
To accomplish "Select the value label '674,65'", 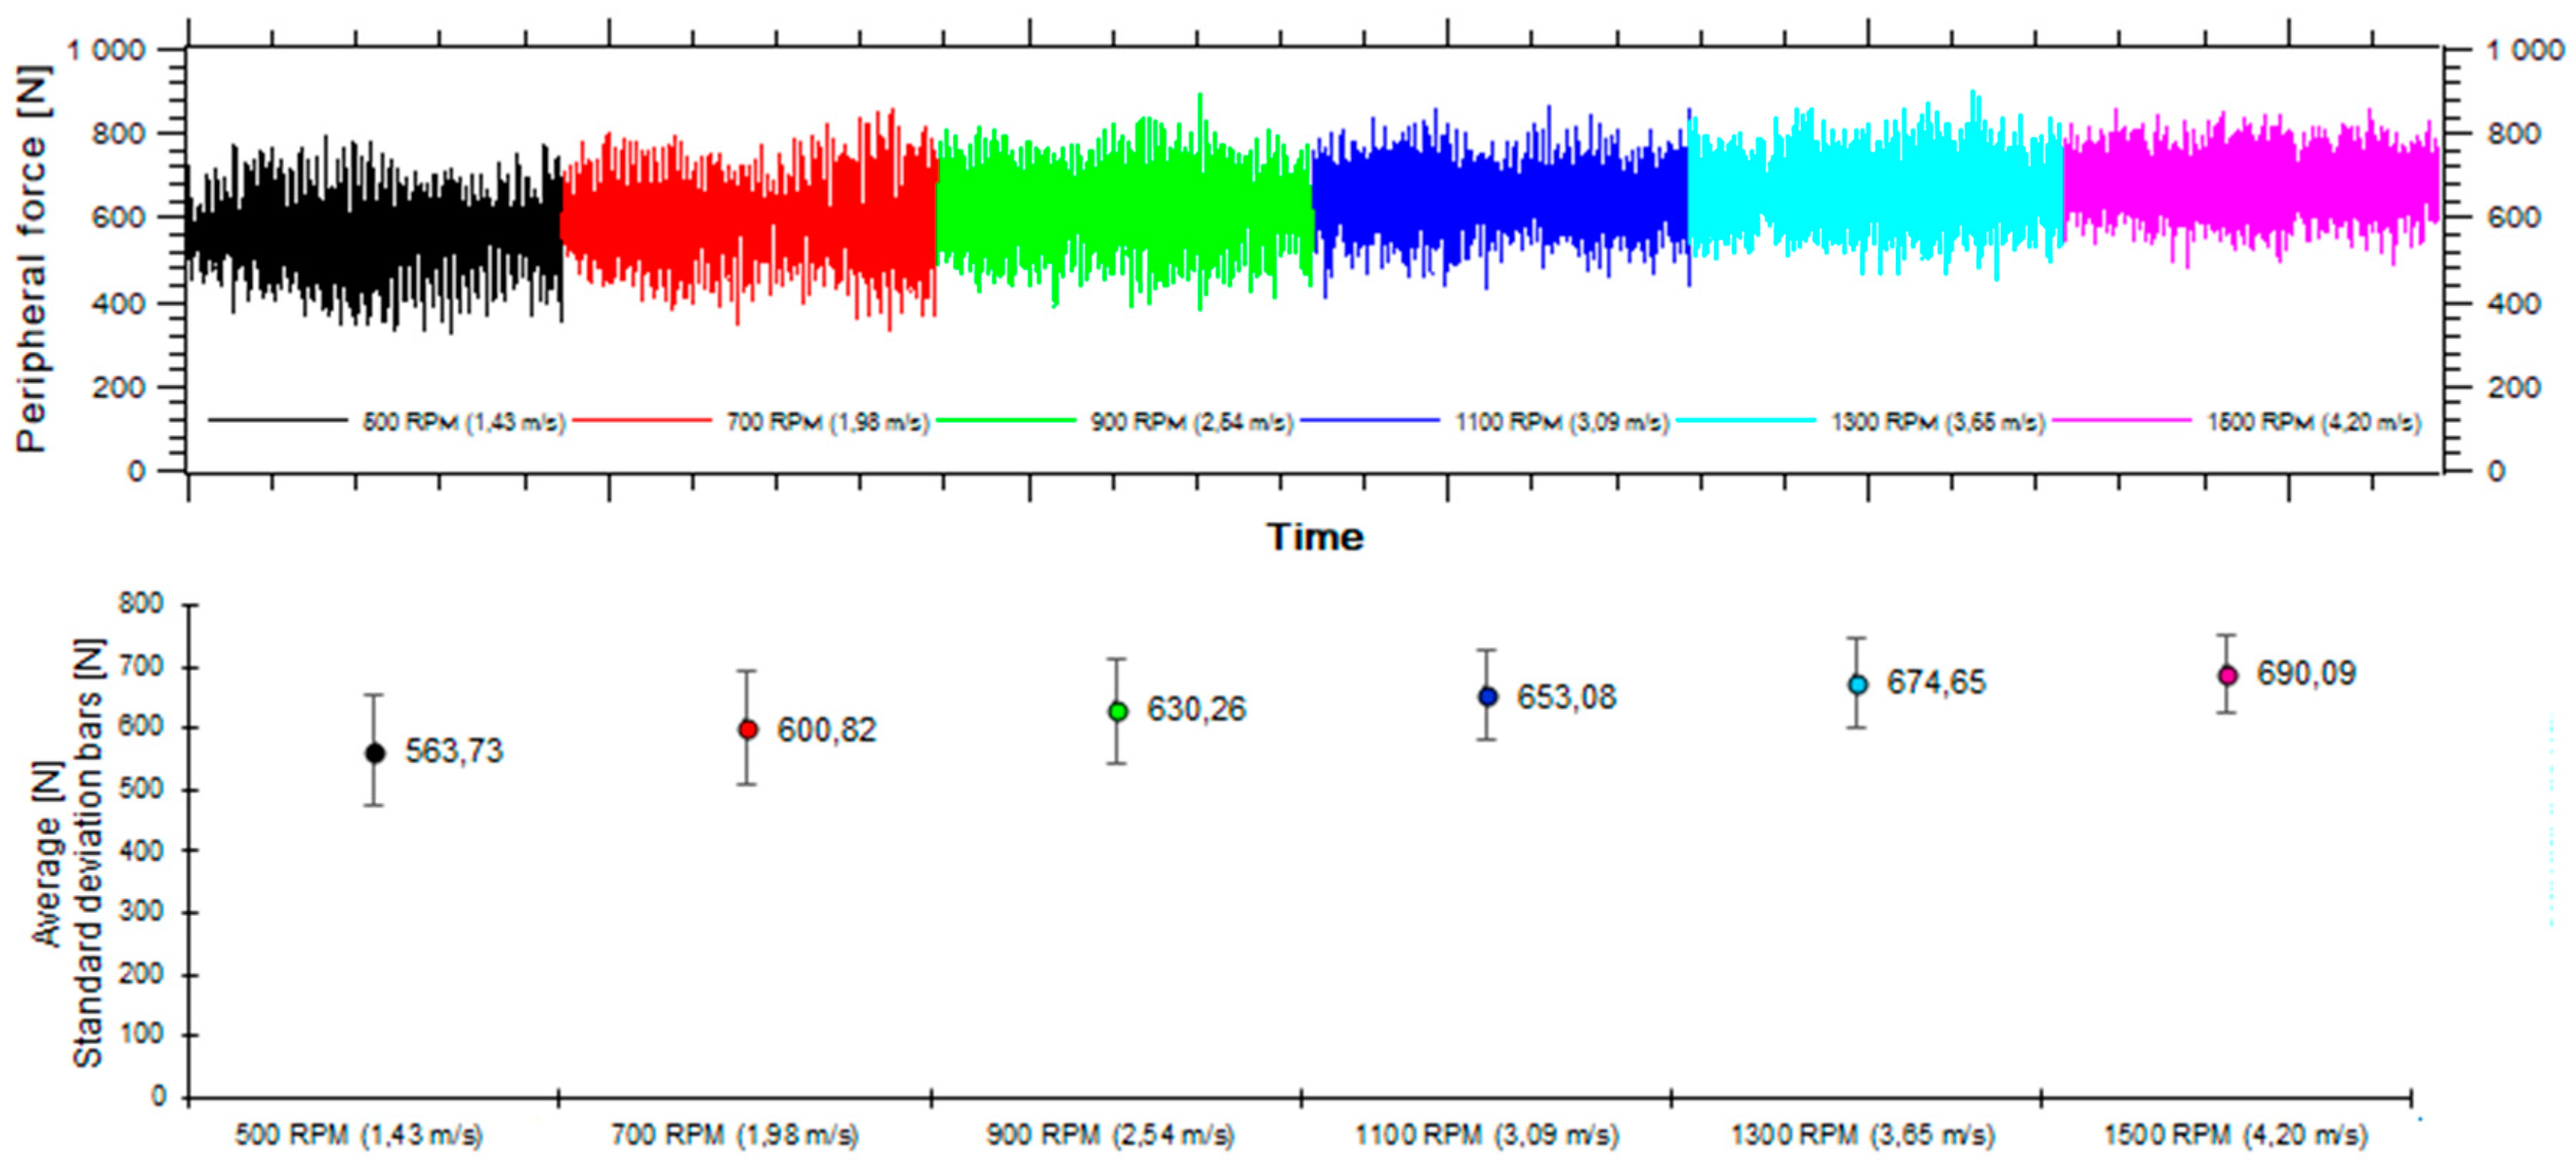I will (x=1936, y=682).
